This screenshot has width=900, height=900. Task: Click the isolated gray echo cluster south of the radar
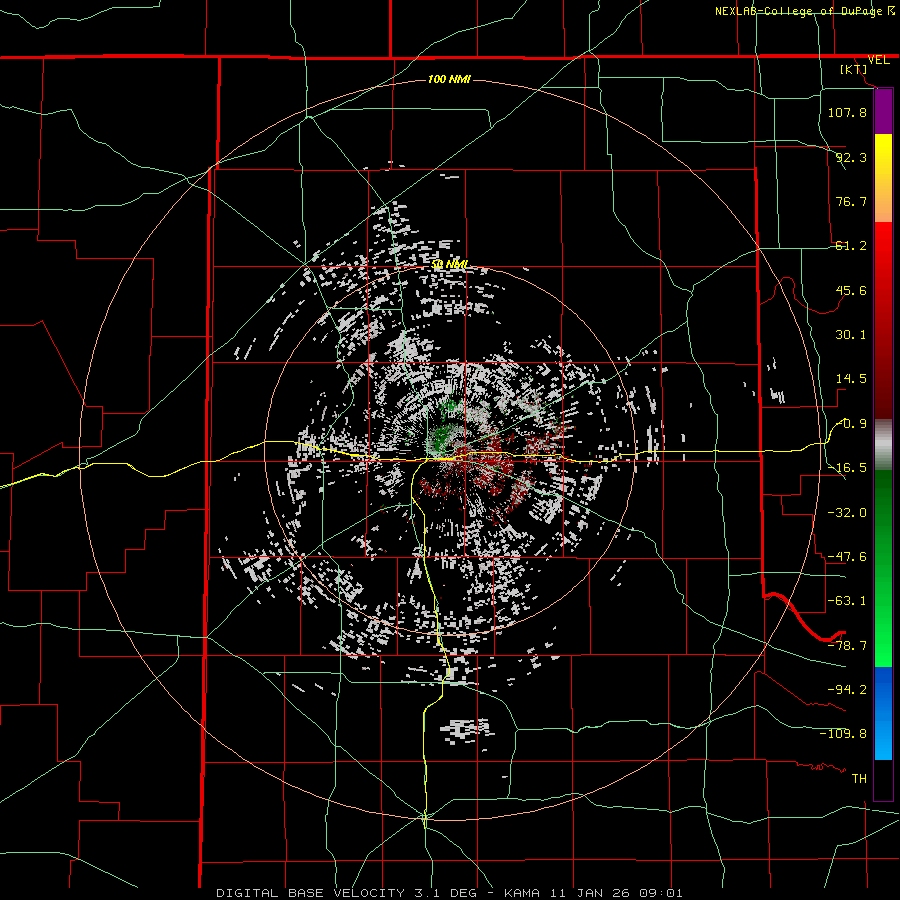point(467,731)
